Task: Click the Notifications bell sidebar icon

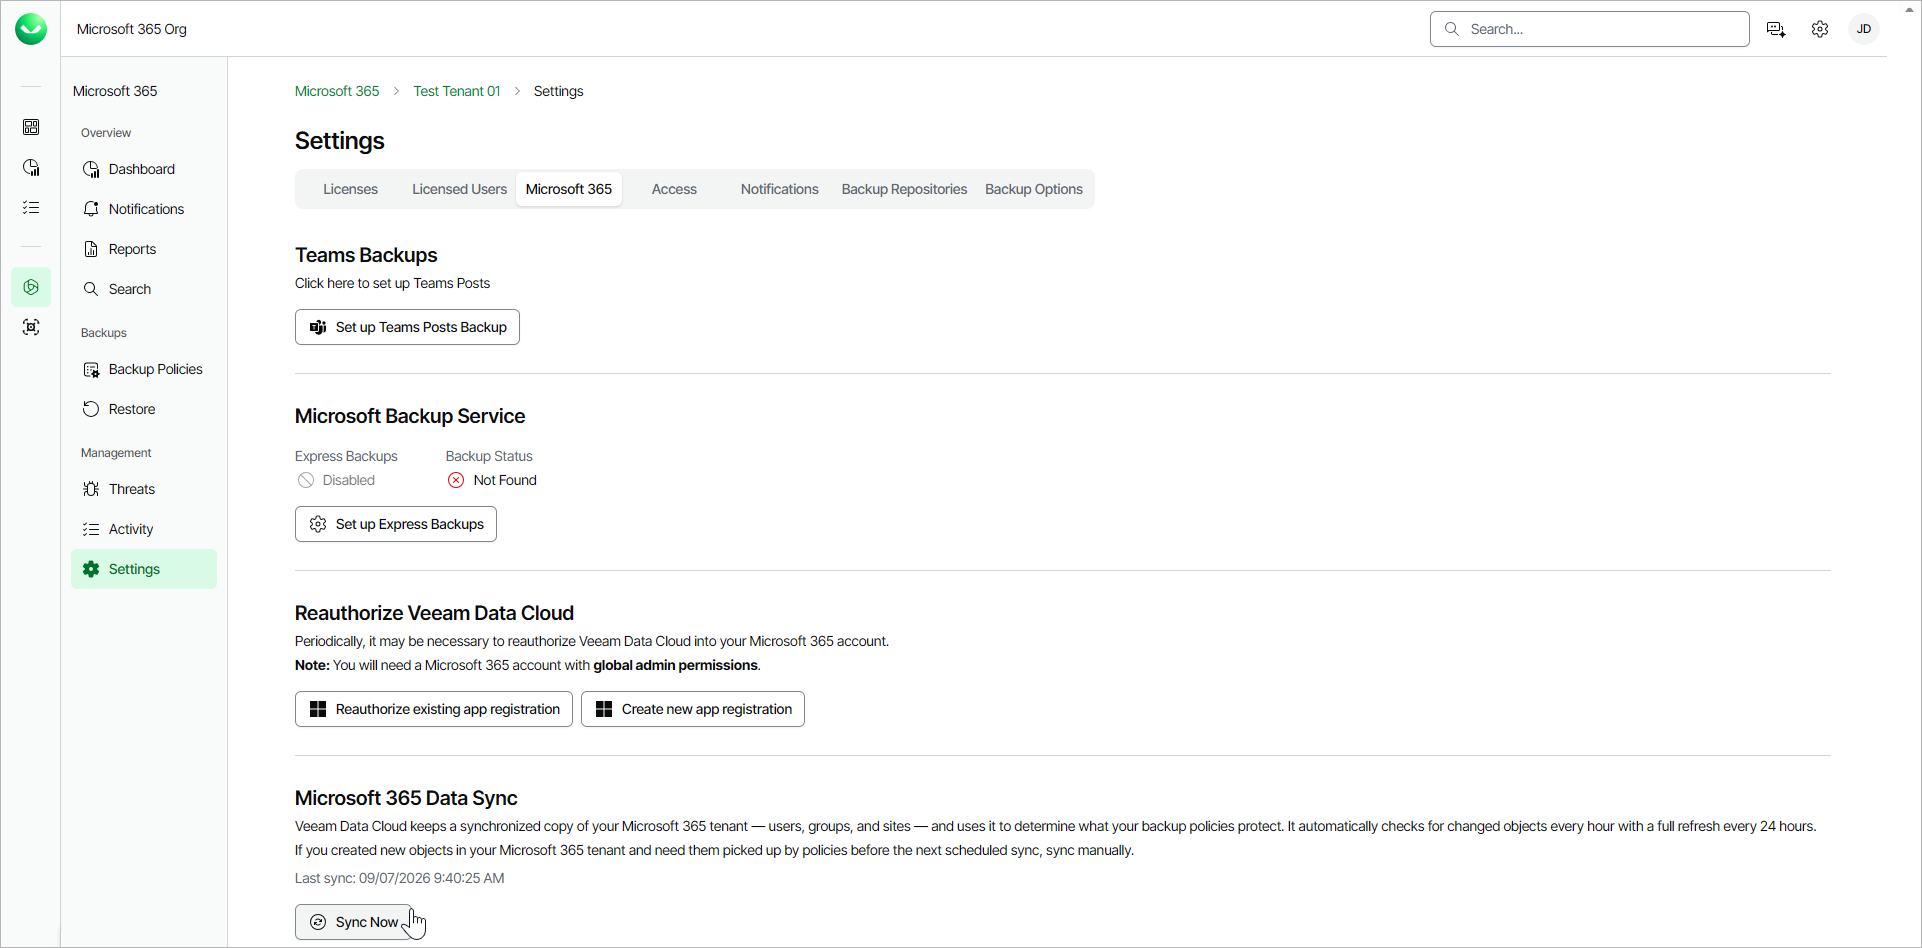Action: tap(91, 209)
